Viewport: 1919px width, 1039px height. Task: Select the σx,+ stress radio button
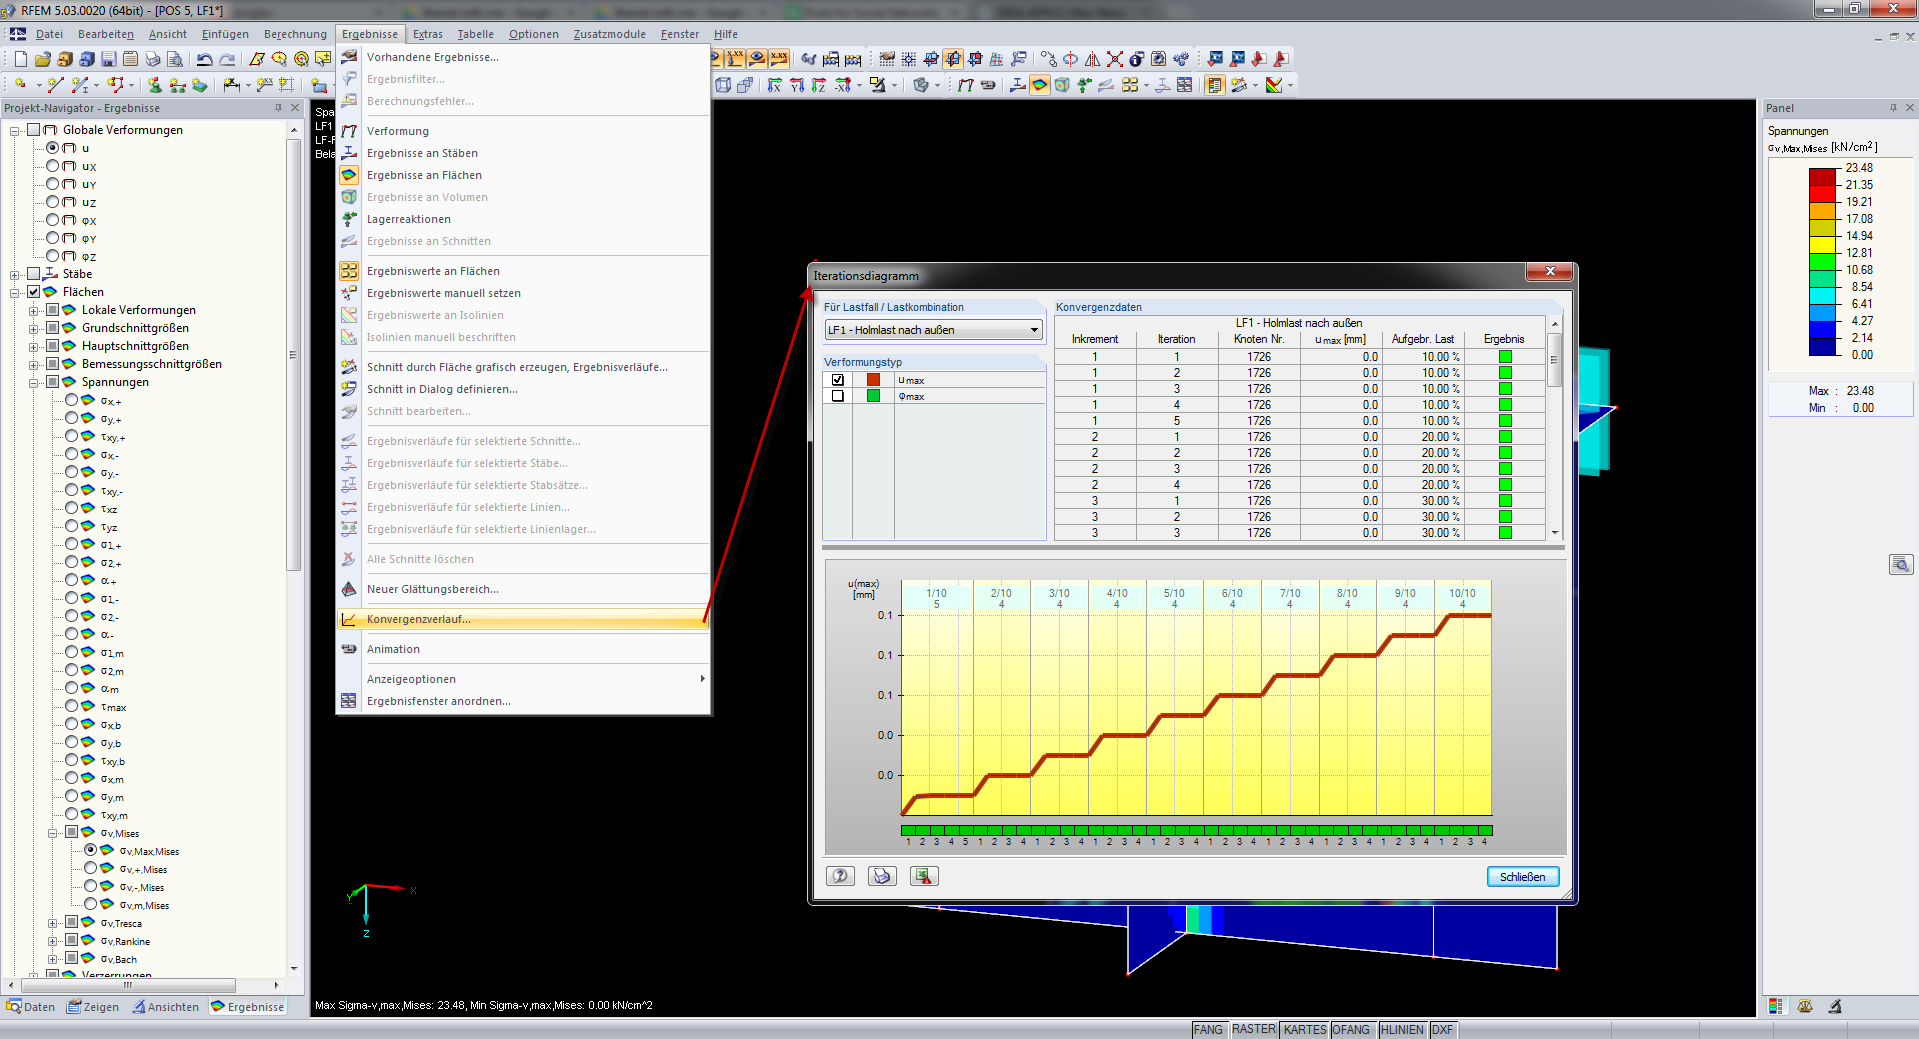(72, 400)
